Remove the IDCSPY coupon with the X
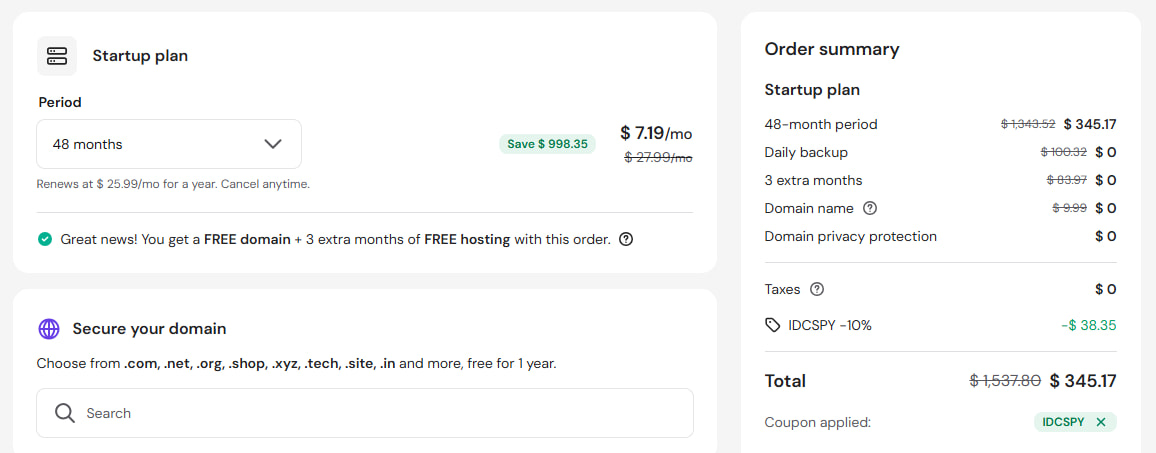Image resolution: width=1156 pixels, height=453 pixels. click(1101, 422)
